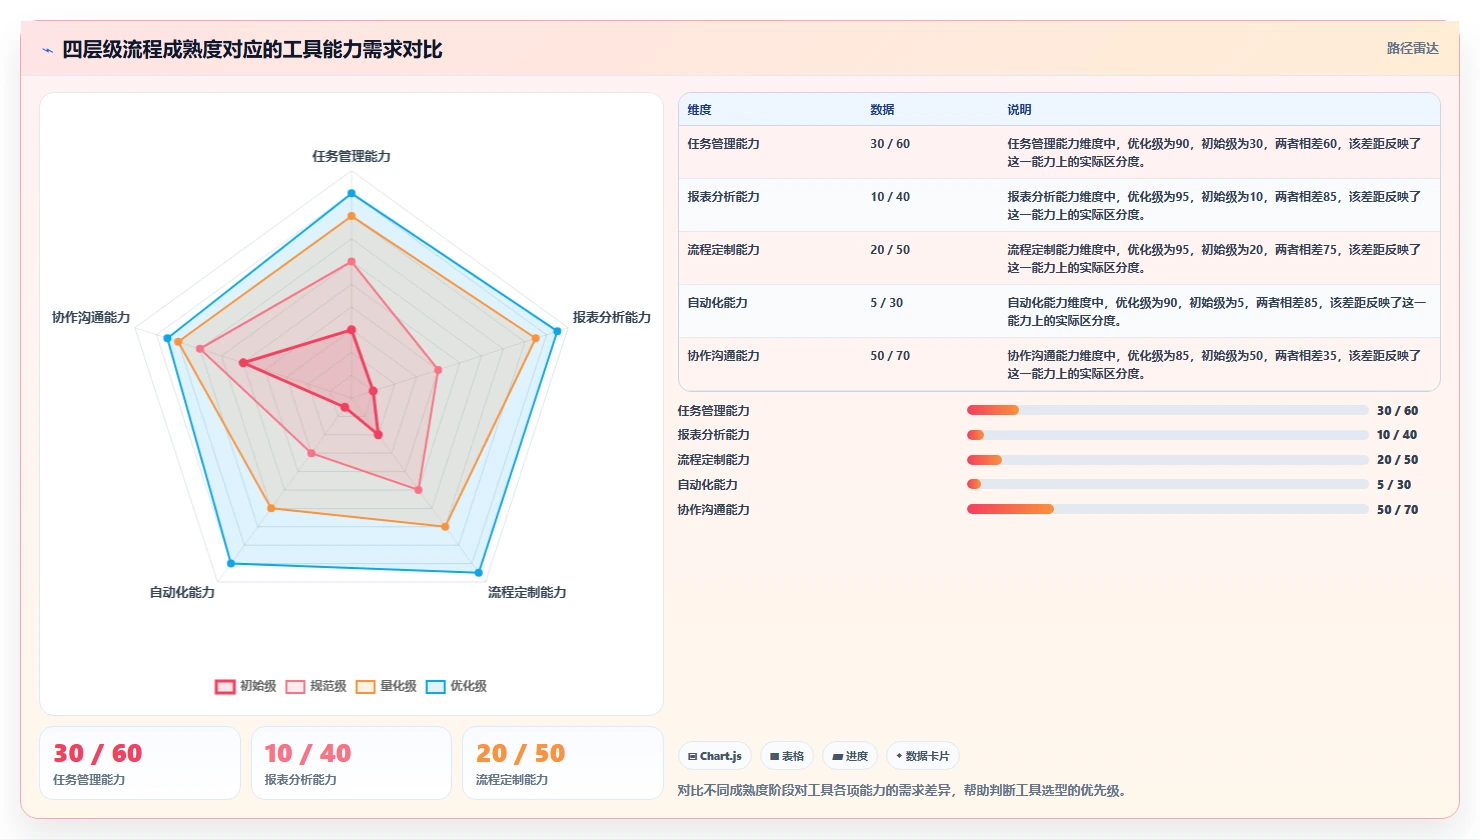Click the blue 优化级 point on 任务管理能力 axis
Viewport: 1480px width, 840px height.
point(351,193)
